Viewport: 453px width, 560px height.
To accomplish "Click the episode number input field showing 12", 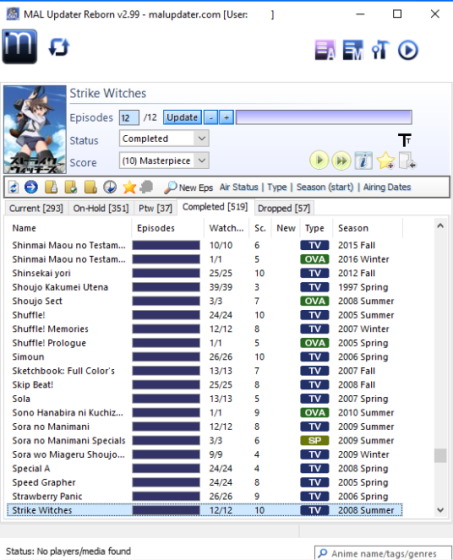I will 129,118.
